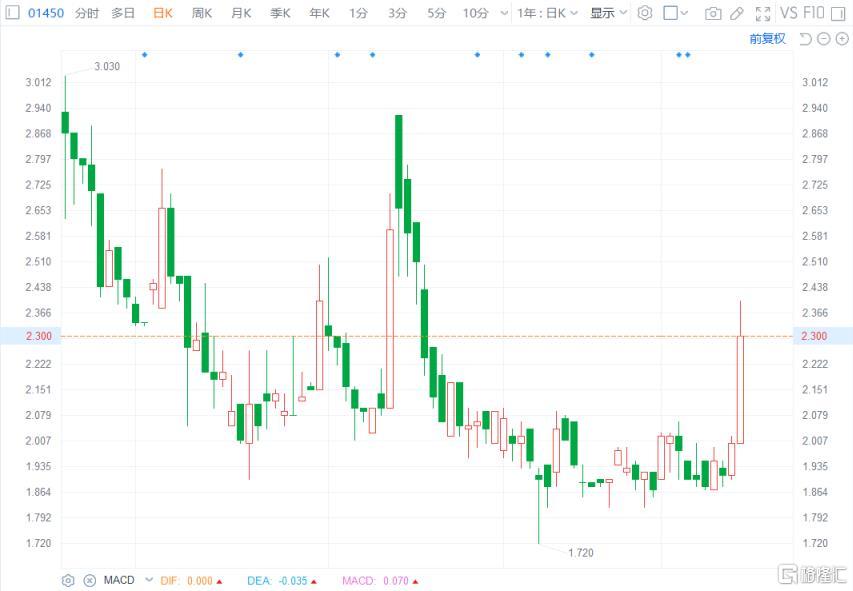Expand MACD indicator selection dropdown
This screenshot has height=591, width=853.
tap(149, 580)
